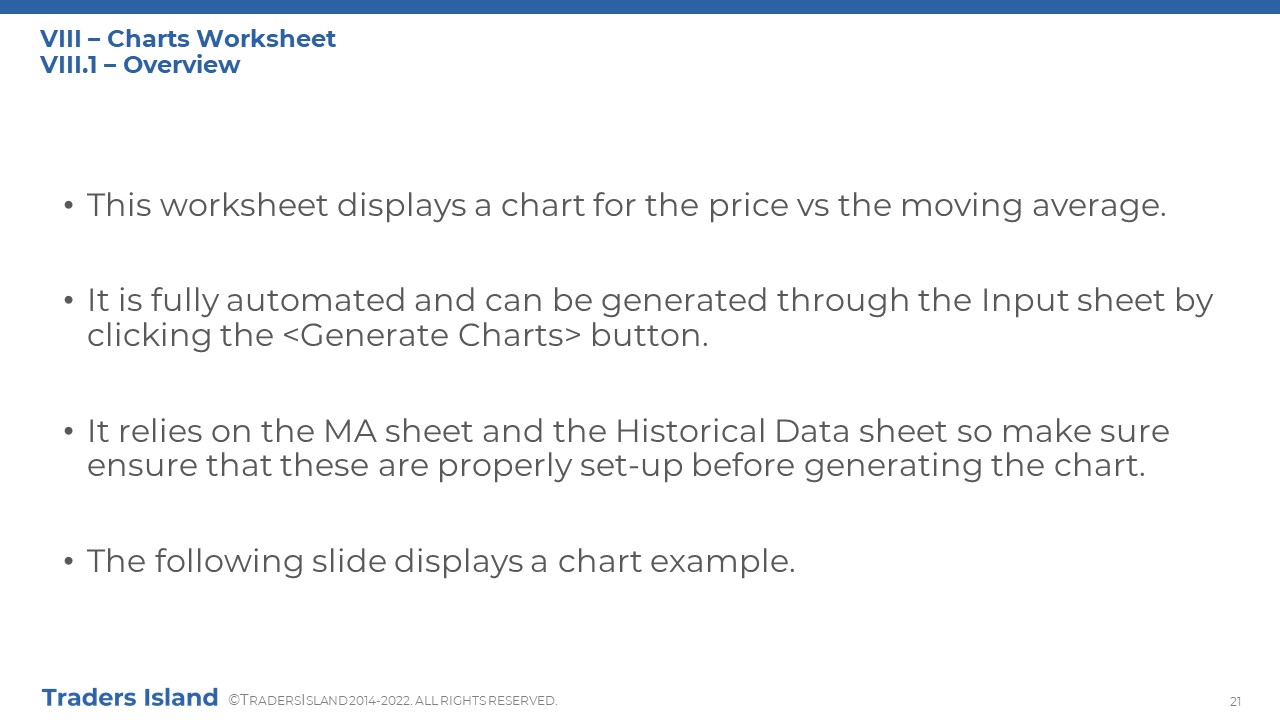Viewport: 1280px width, 720px height.
Task: Select the words 'moving average' in first bullet
Action: (1033, 206)
